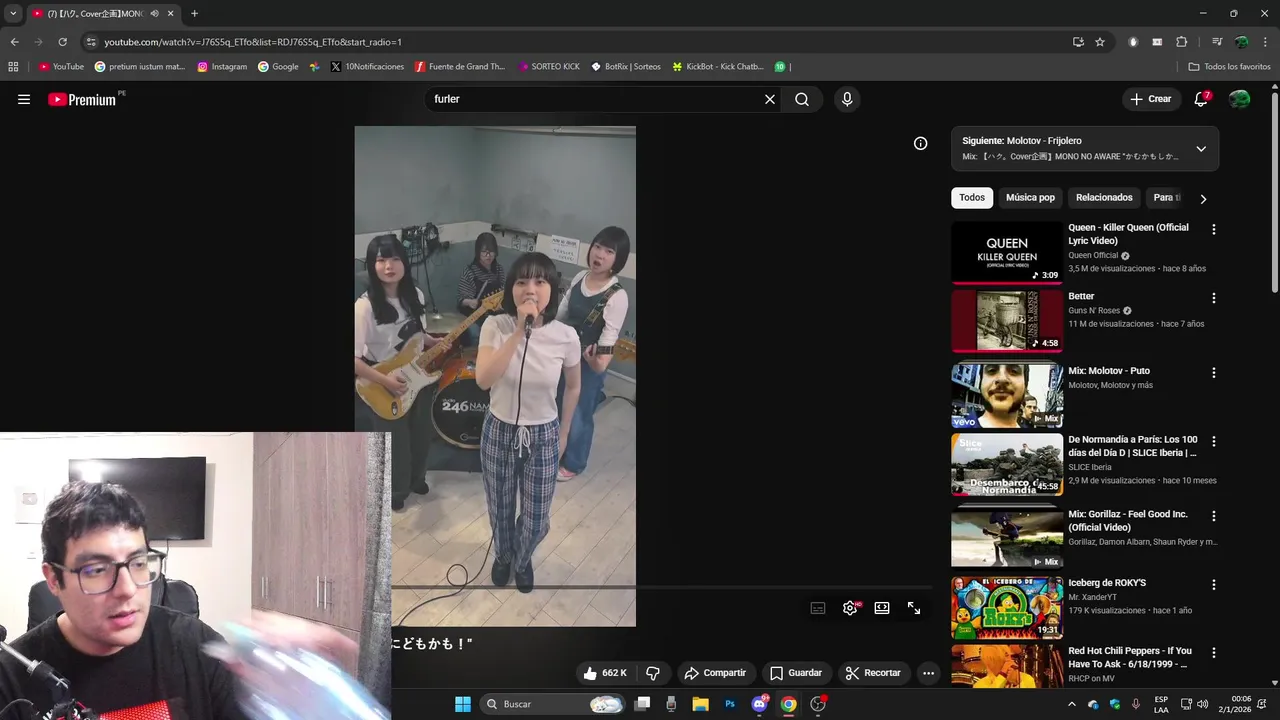The width and height of the screenshot is (1280, 720).
Task: Reload the page in Chrome
Action: tap(62, 42)
